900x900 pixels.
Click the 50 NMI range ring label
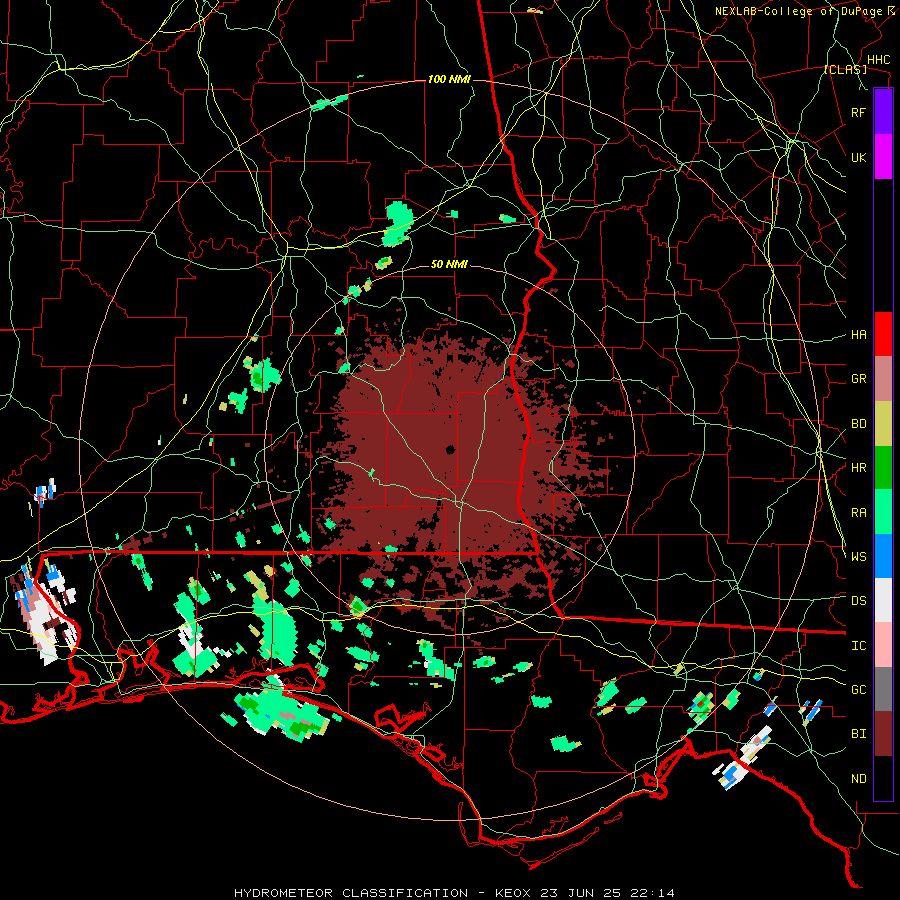pos(449,265)
